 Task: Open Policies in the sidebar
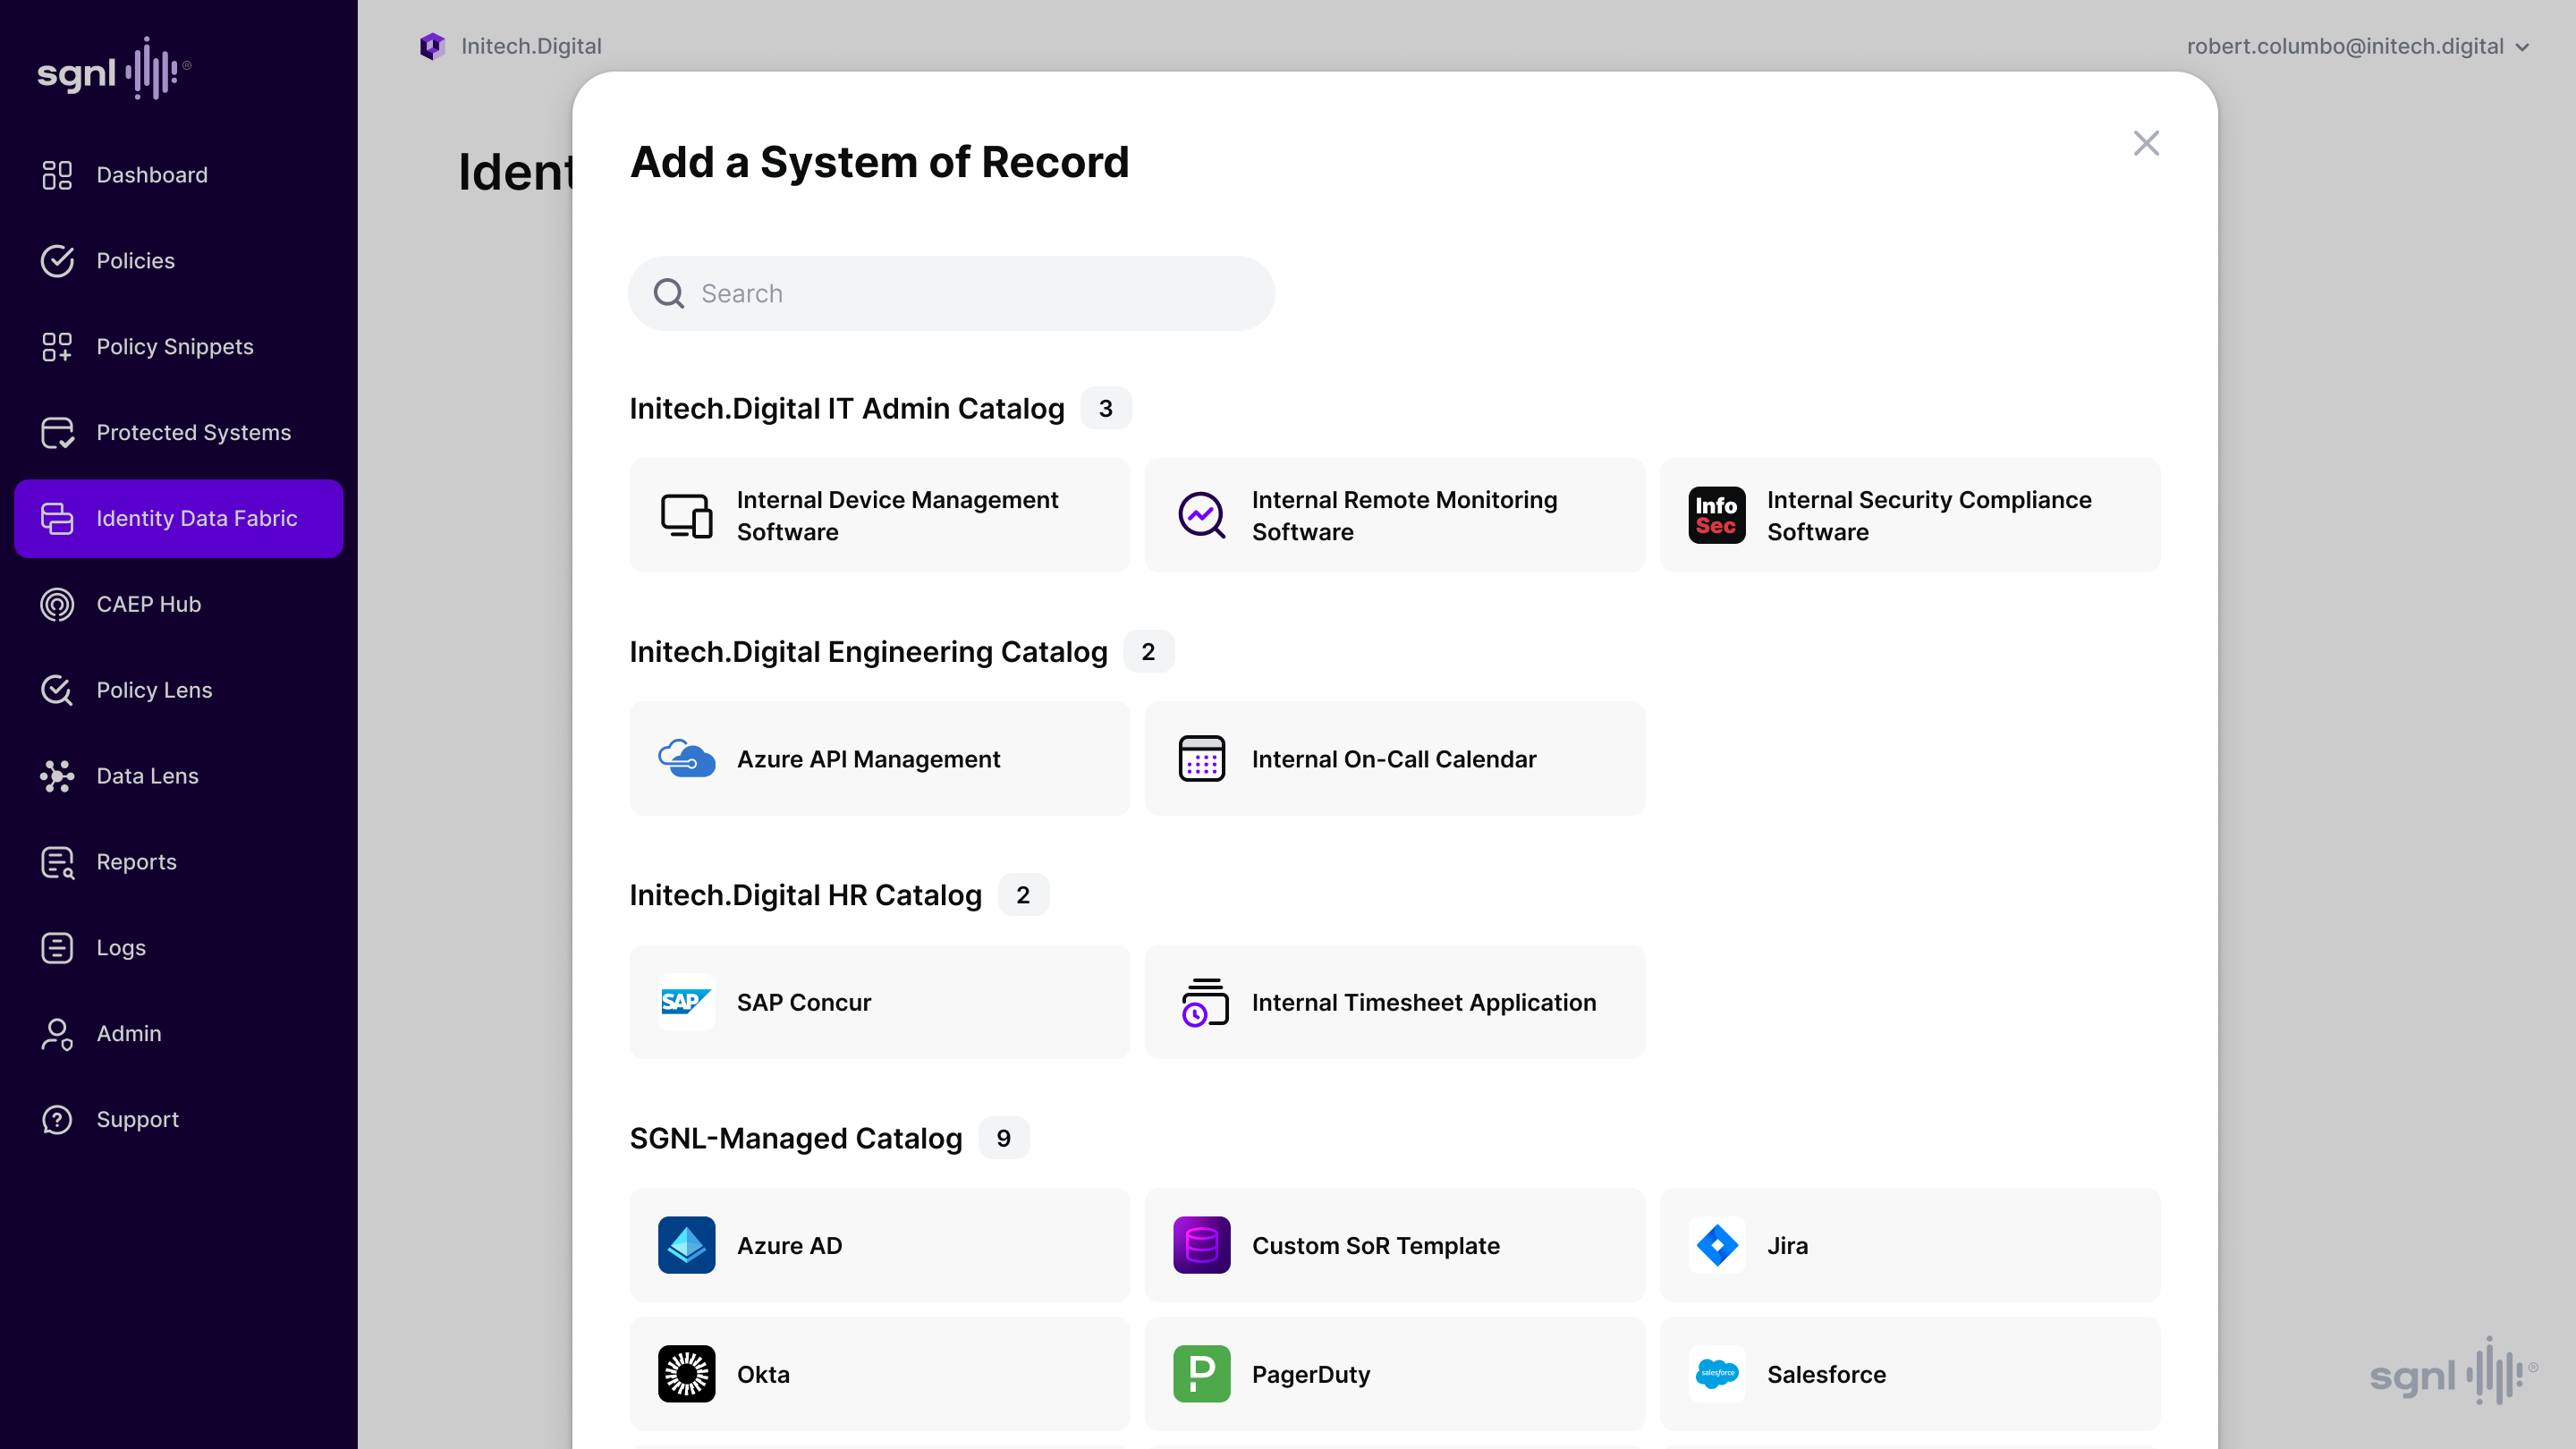135,260
